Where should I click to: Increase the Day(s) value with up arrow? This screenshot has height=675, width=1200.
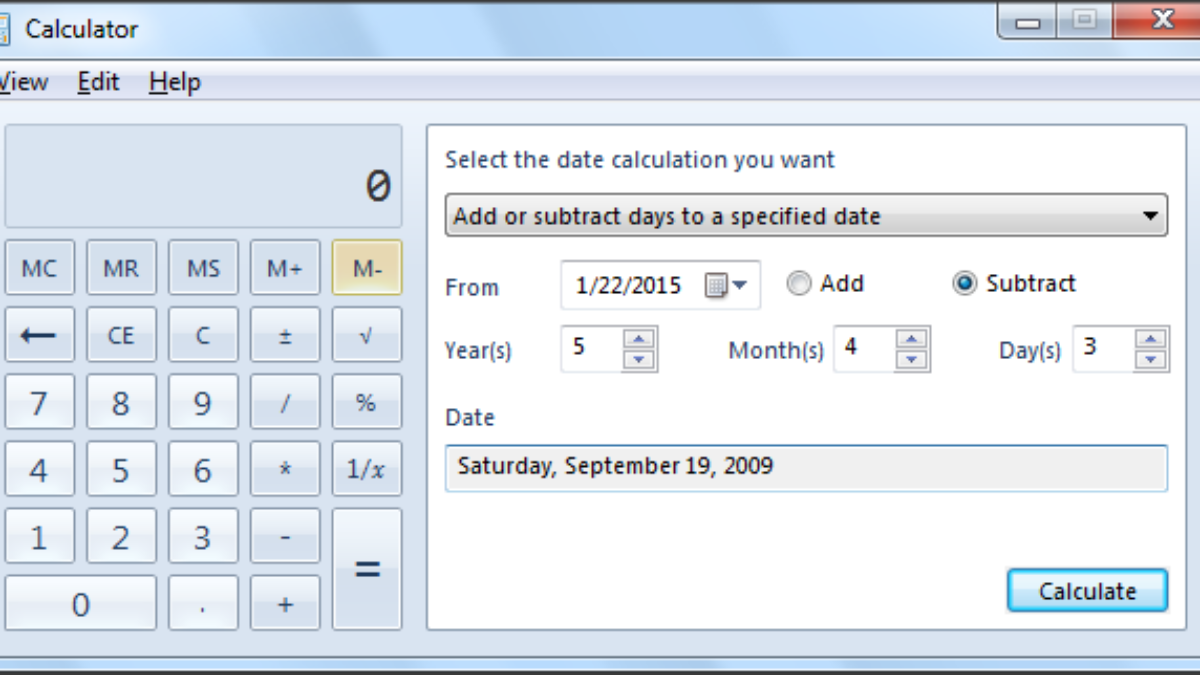[1151, 339]
